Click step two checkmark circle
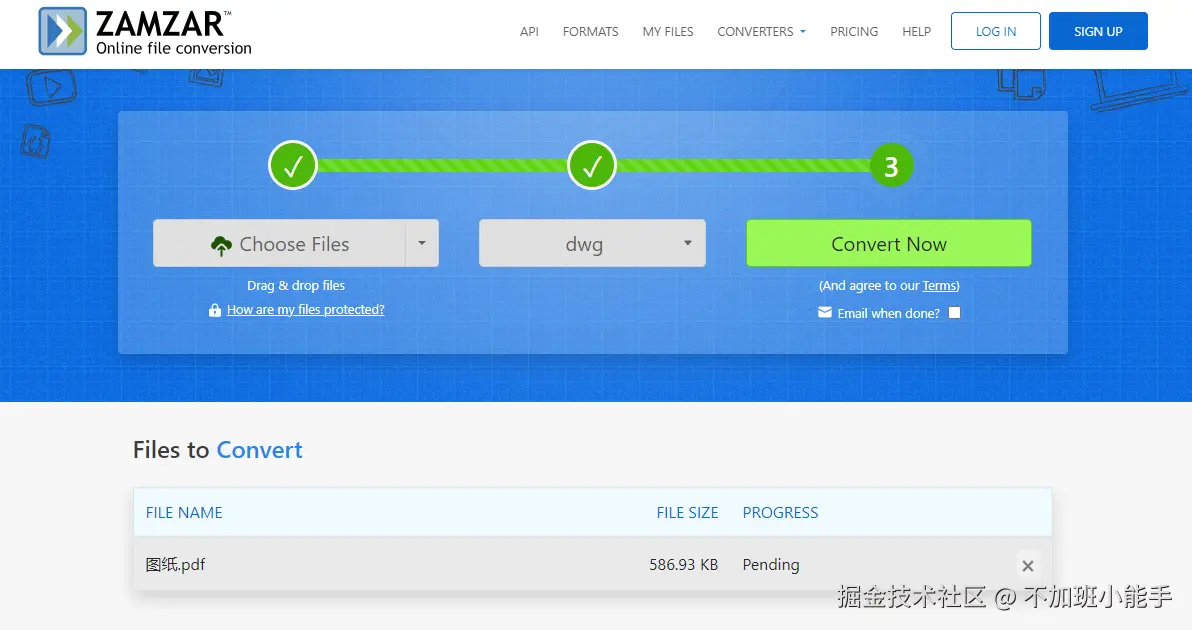Screen dimensions: 1192x630 click(591, 166)
